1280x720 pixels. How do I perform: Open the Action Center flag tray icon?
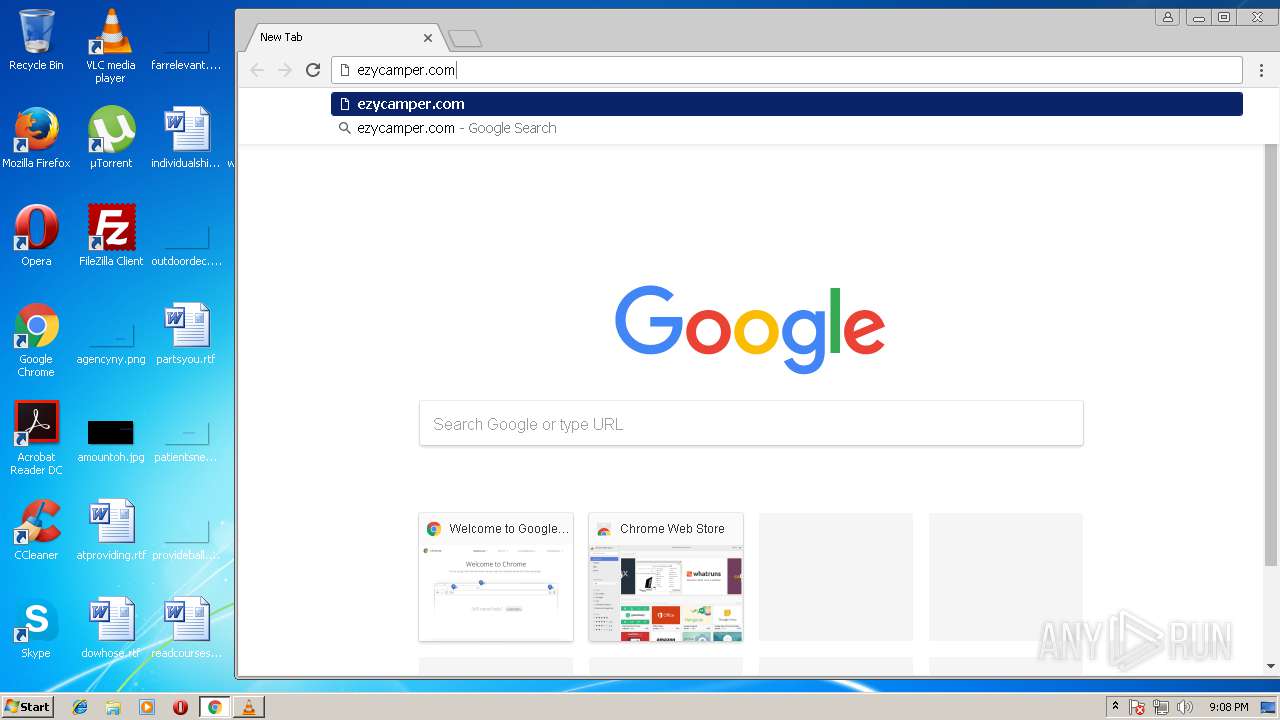coord(1137,707)
